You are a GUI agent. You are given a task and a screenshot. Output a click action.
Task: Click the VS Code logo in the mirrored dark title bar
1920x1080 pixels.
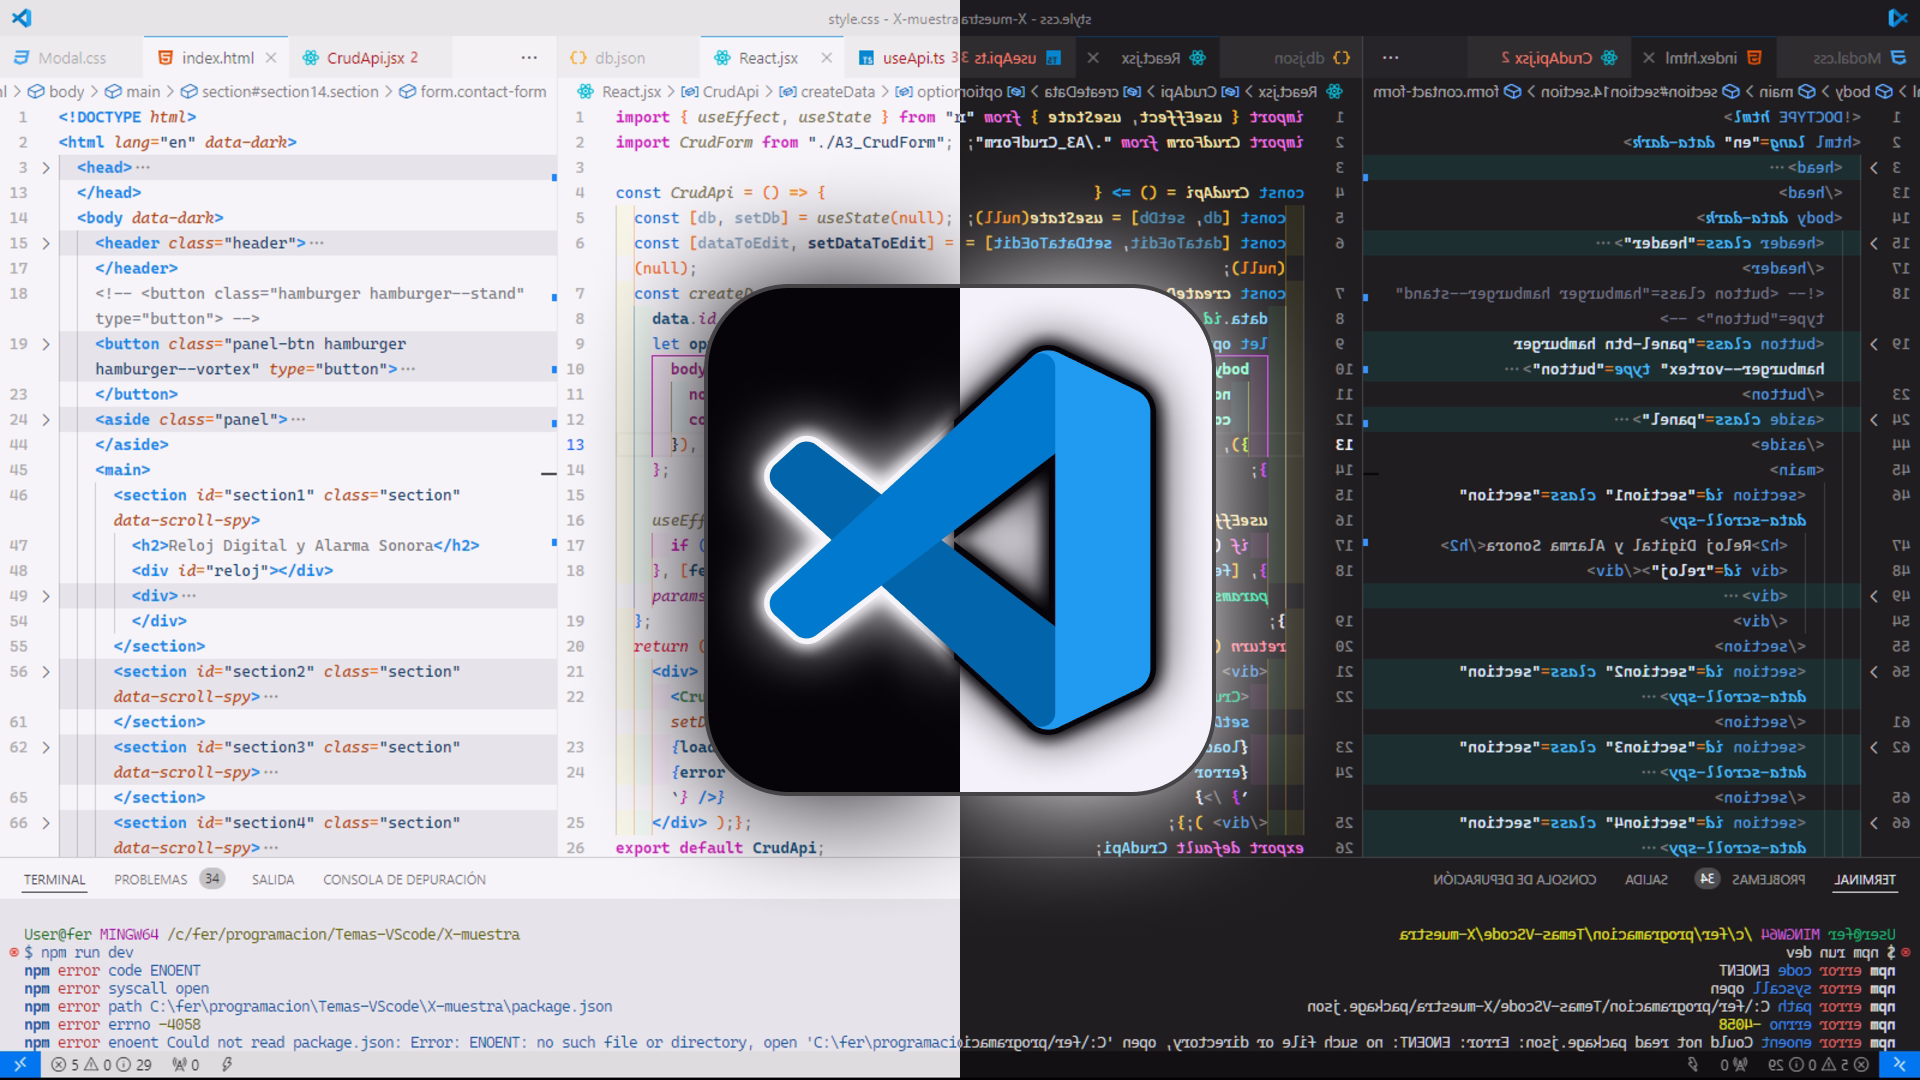pos(1898,18)
